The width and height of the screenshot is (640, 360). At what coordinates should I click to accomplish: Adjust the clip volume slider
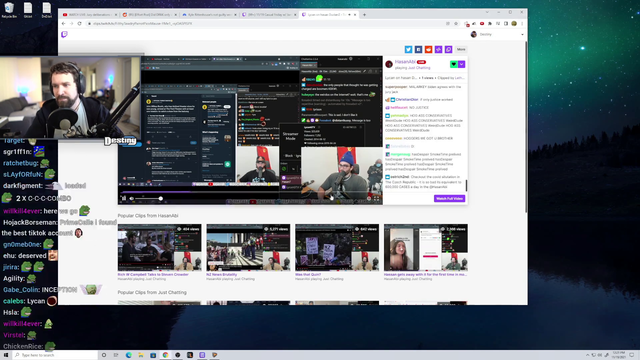coord(149,199)
